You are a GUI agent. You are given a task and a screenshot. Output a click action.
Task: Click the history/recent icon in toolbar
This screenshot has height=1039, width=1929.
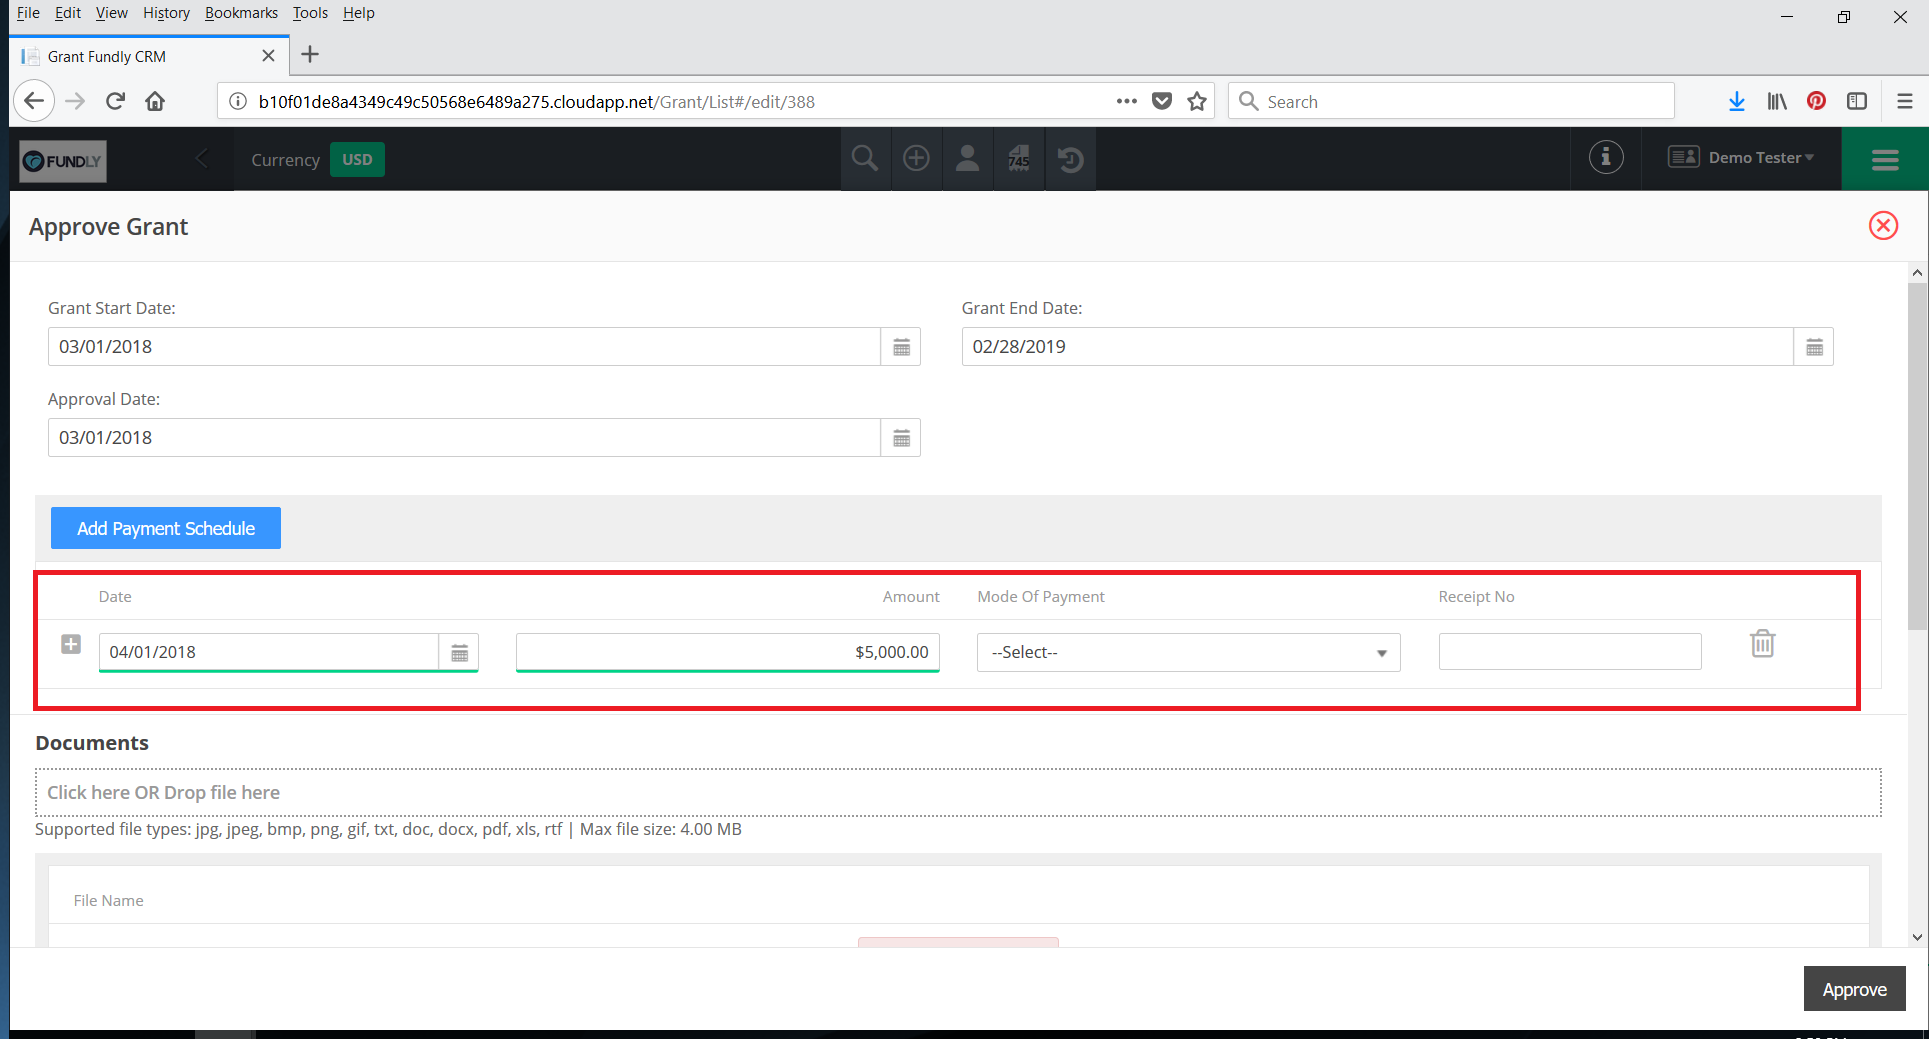[1070, 159]
